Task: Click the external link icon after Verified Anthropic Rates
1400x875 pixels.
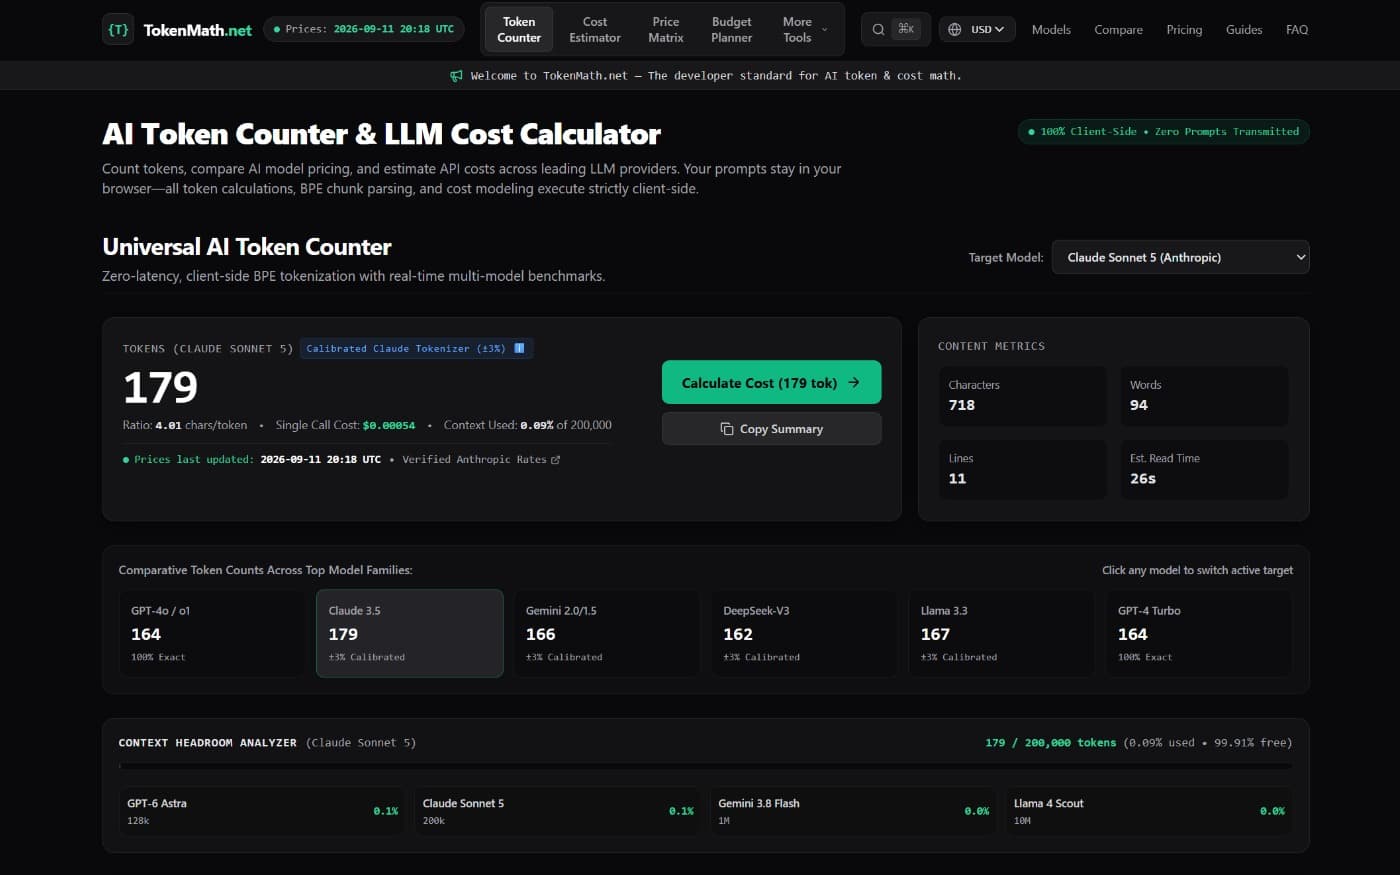Action: coord(556,460)
